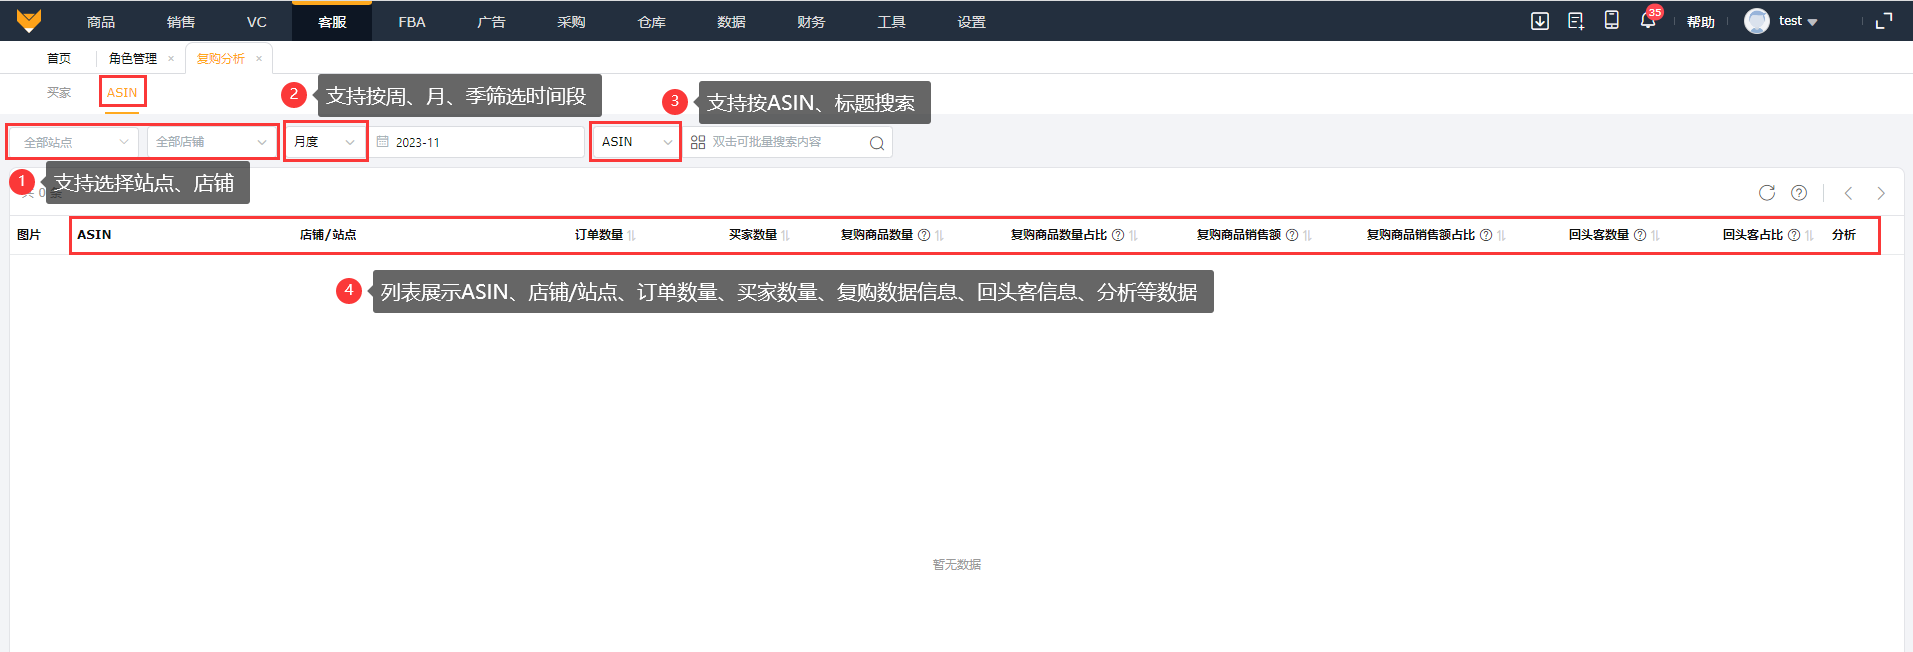Sort by 复购商品数量 using sort arrows
The image size is (1913, 652).
point(940,235)
